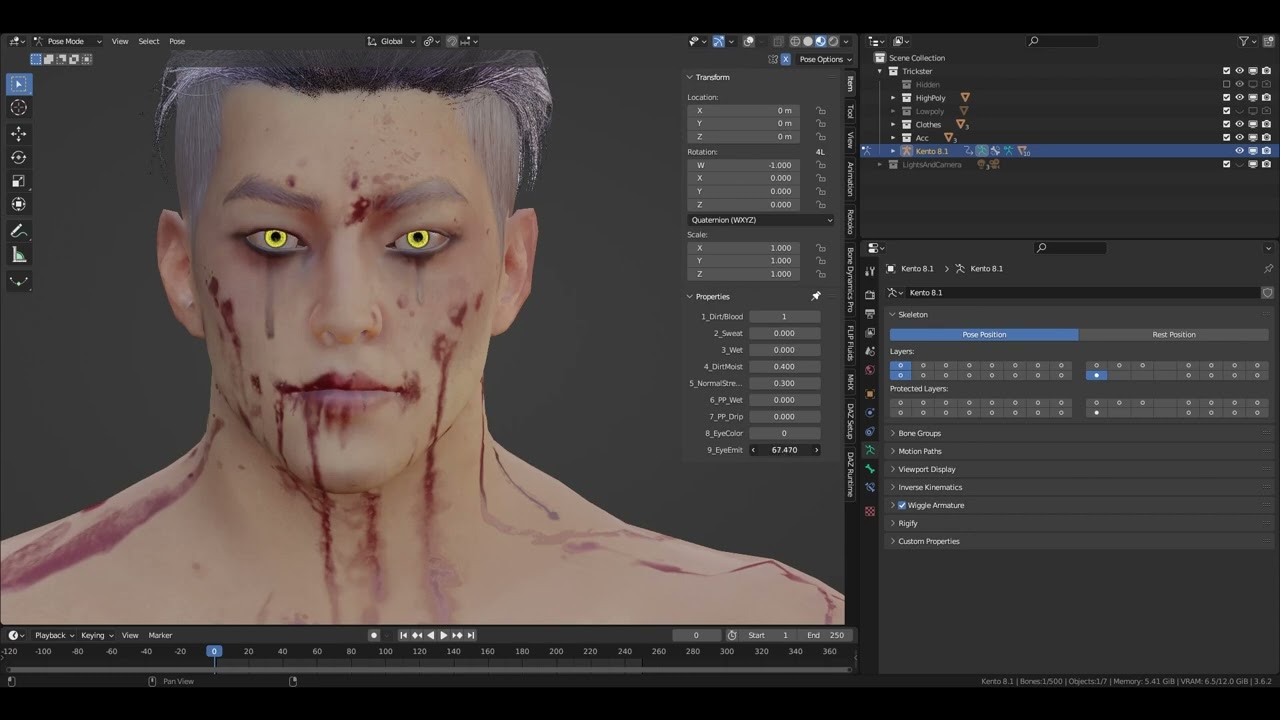This screenshot has height=720, width=1280.
Task: Jump to the end frame of timeline
Action: (470, 635)
